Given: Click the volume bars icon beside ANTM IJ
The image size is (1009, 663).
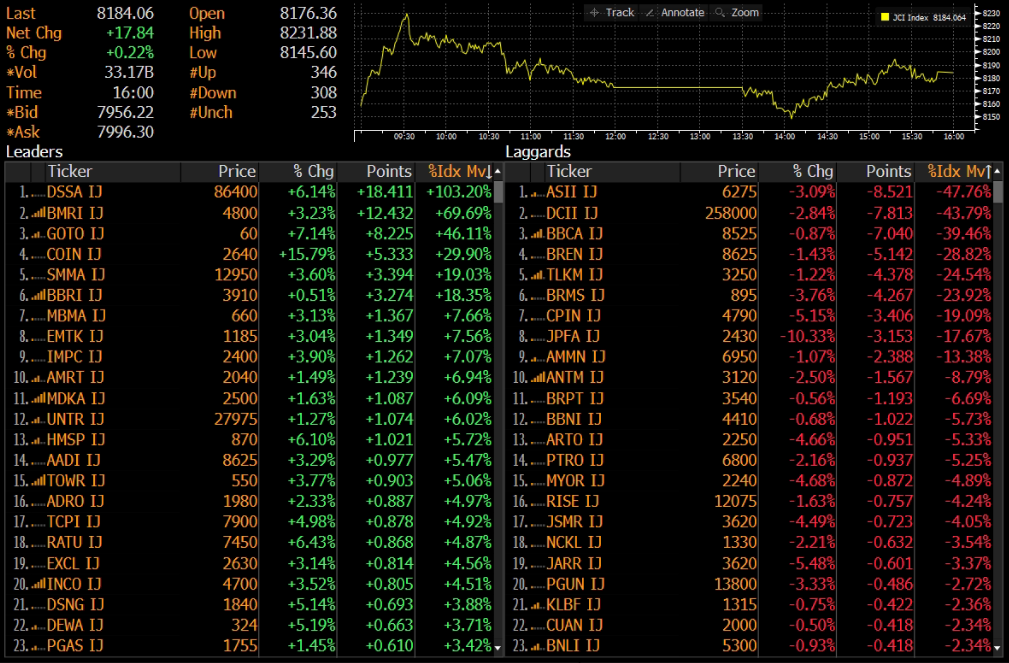Looking at the screenshot, I should 537,378.
